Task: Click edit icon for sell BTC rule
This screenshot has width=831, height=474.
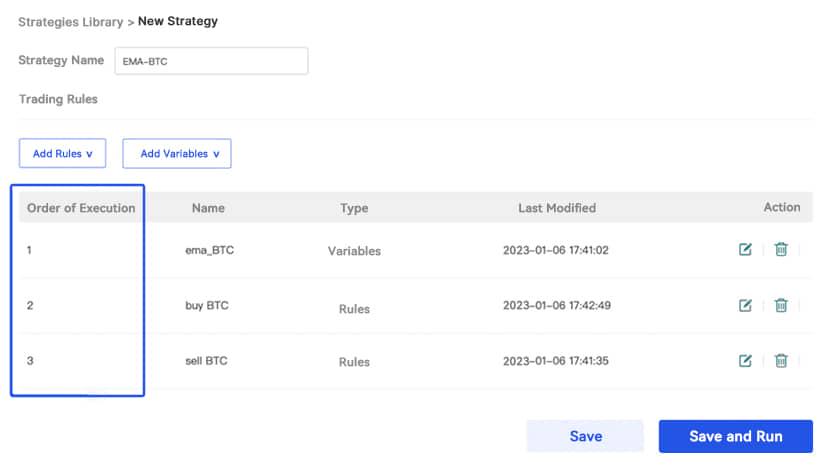Action: [x=745, y=361]
